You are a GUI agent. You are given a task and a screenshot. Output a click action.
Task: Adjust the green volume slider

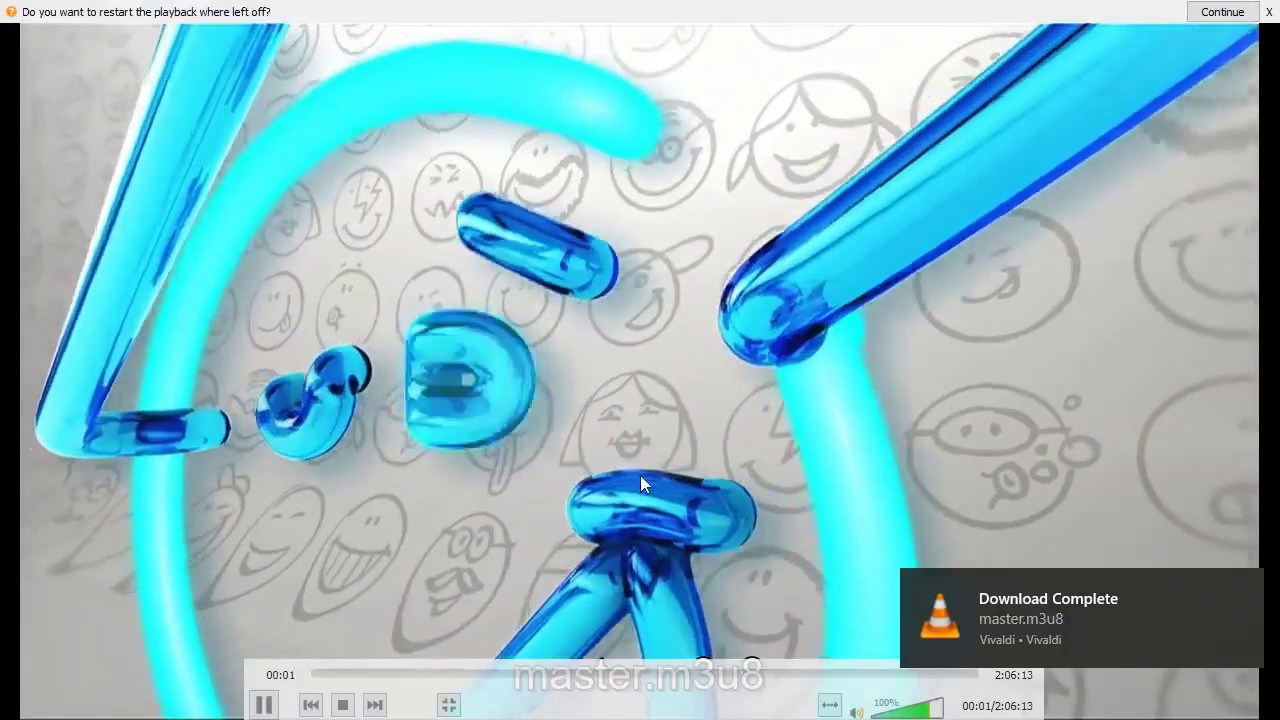[x=907, y=708]
